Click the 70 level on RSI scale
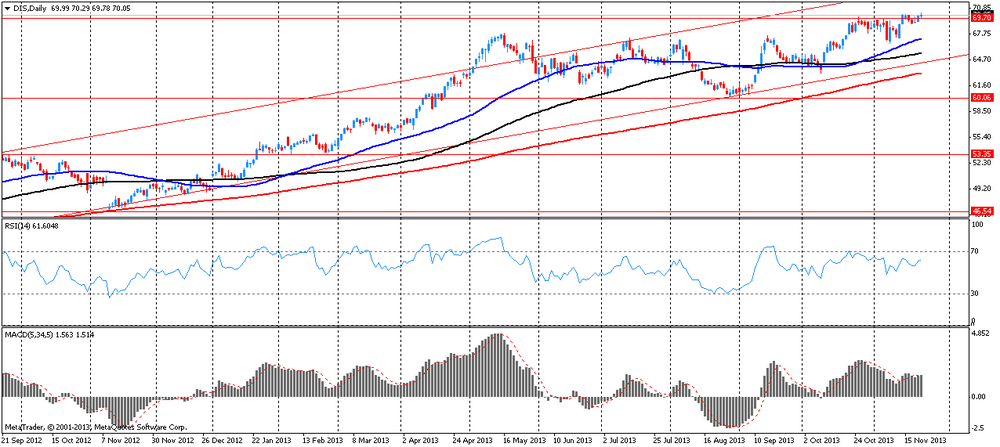This screenshot has height=447, width=1000. coord(976,252)
